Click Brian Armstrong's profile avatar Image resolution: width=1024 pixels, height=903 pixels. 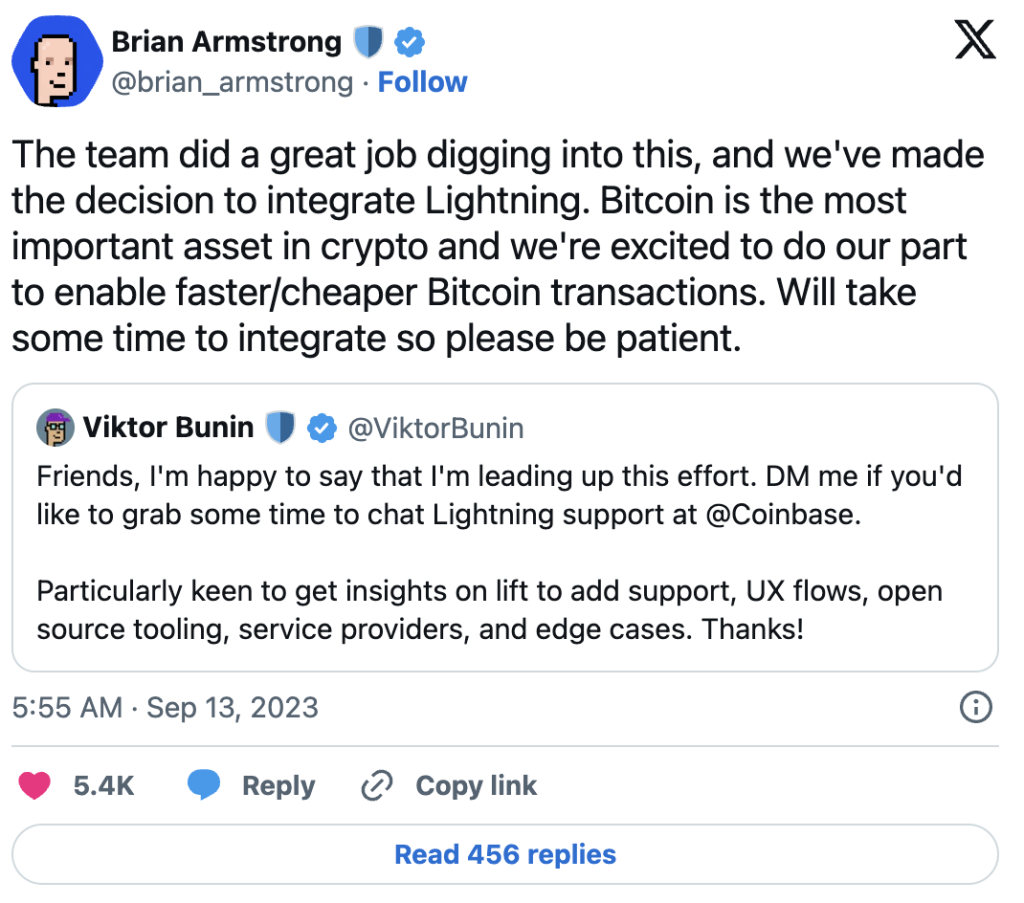click(x=56, y=64)
